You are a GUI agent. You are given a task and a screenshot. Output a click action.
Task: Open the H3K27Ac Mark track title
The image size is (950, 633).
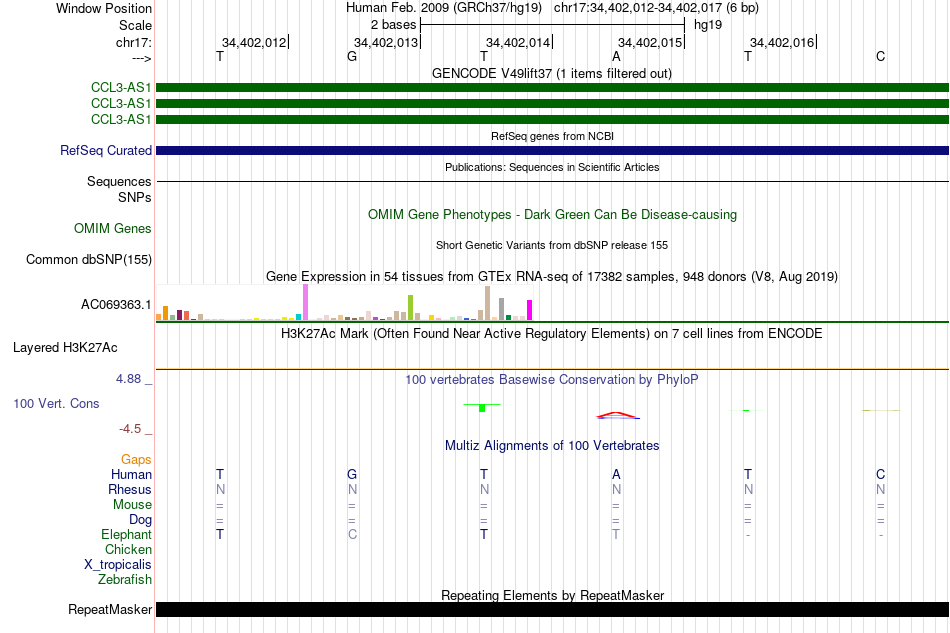click(x=552, y=334)
